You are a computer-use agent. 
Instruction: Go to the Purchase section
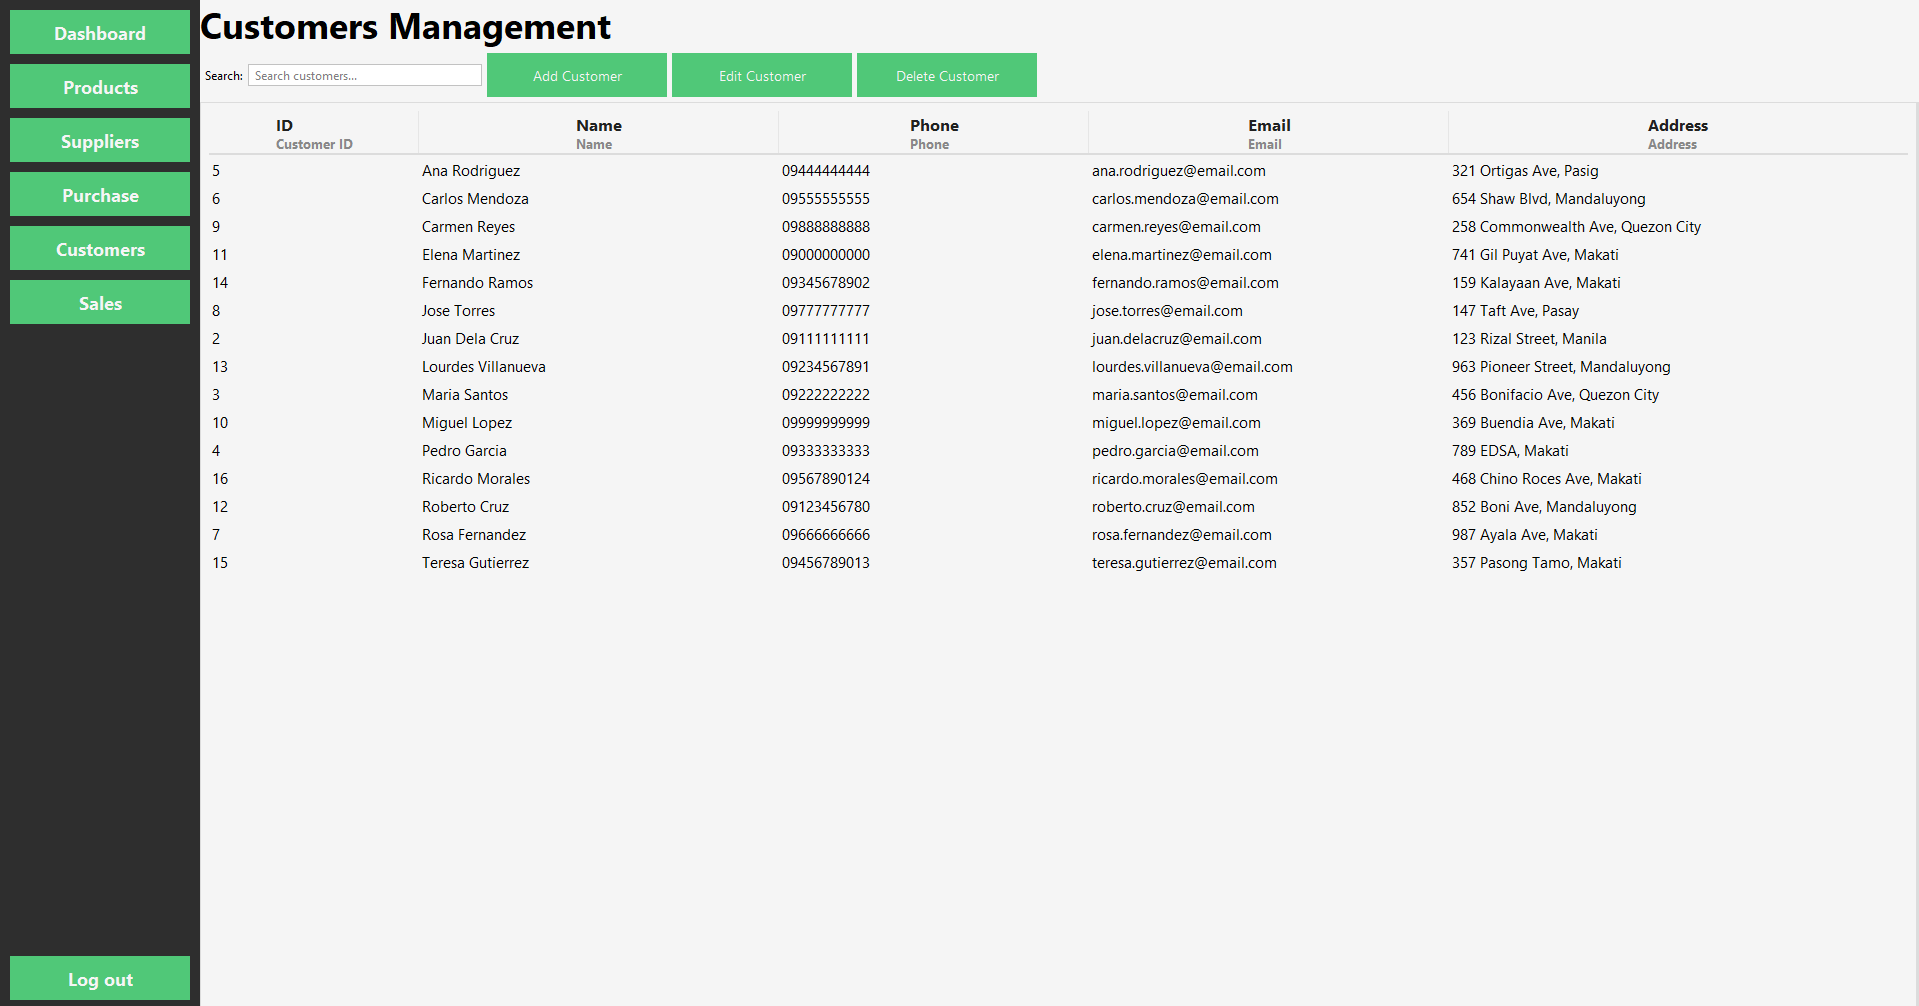pos(99,194)
